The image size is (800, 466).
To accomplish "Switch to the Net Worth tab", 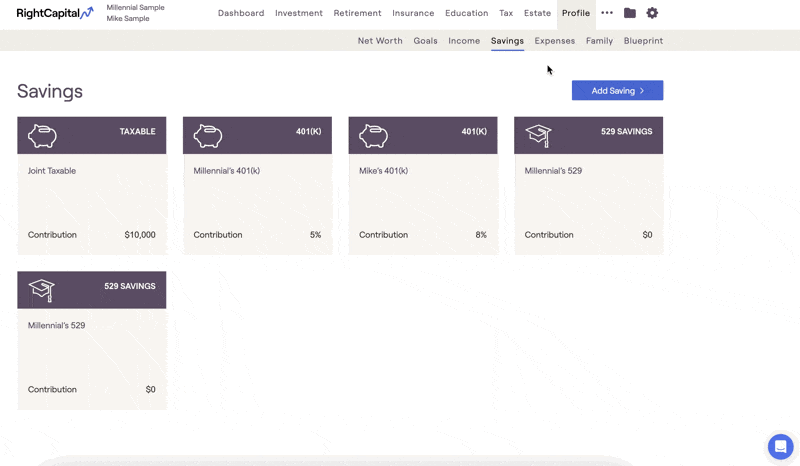I will pos(380,41).
